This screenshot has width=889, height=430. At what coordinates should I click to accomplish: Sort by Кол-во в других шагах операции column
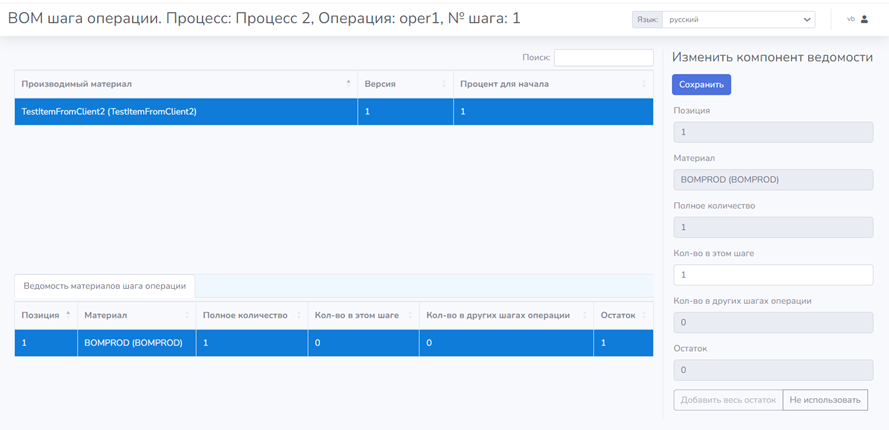pyautogui.click(x=506, y=315)
